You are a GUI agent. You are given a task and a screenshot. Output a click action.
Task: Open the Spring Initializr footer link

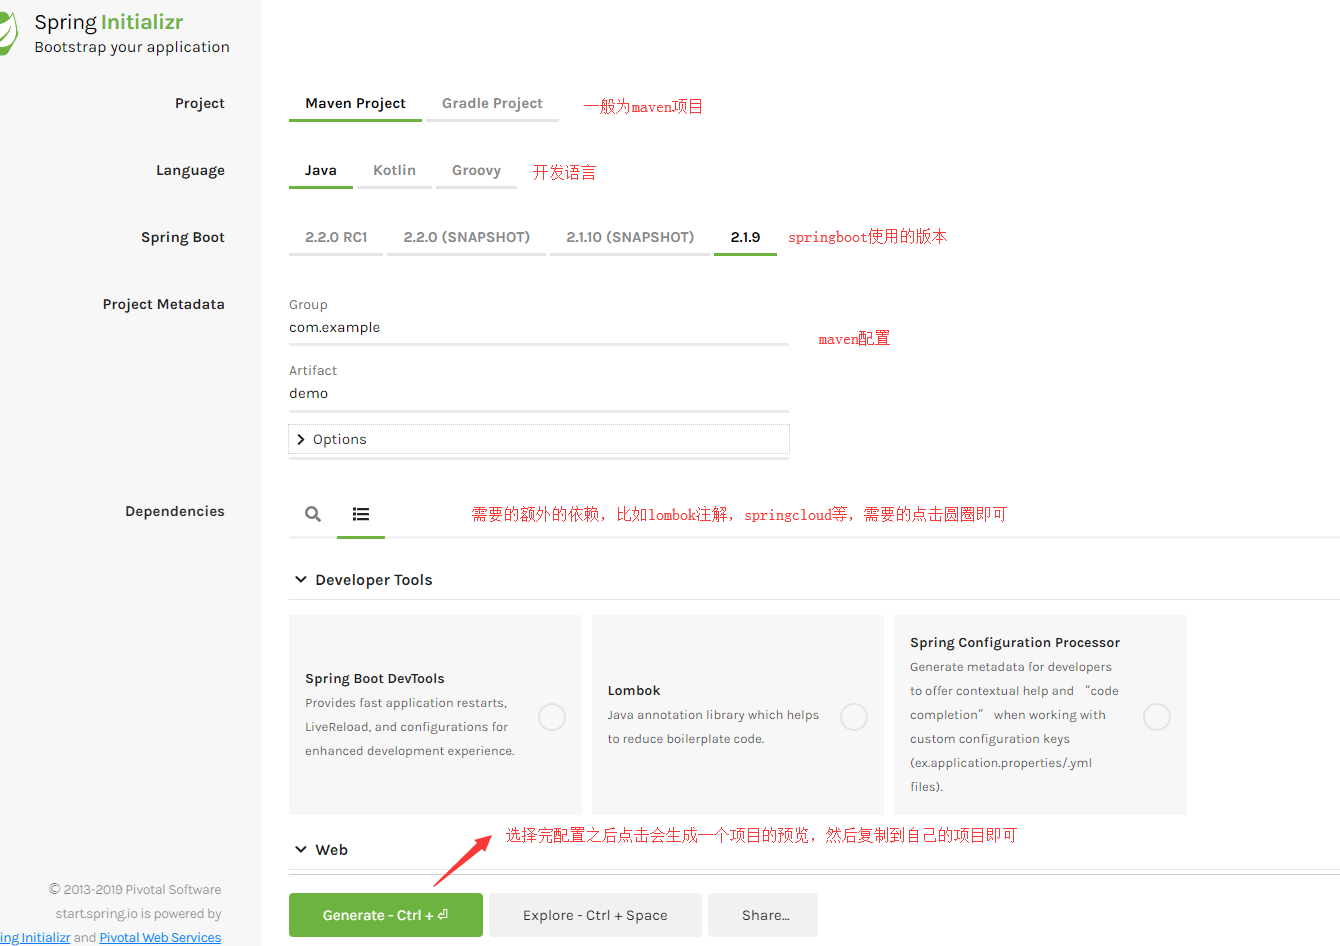point(35,937)
